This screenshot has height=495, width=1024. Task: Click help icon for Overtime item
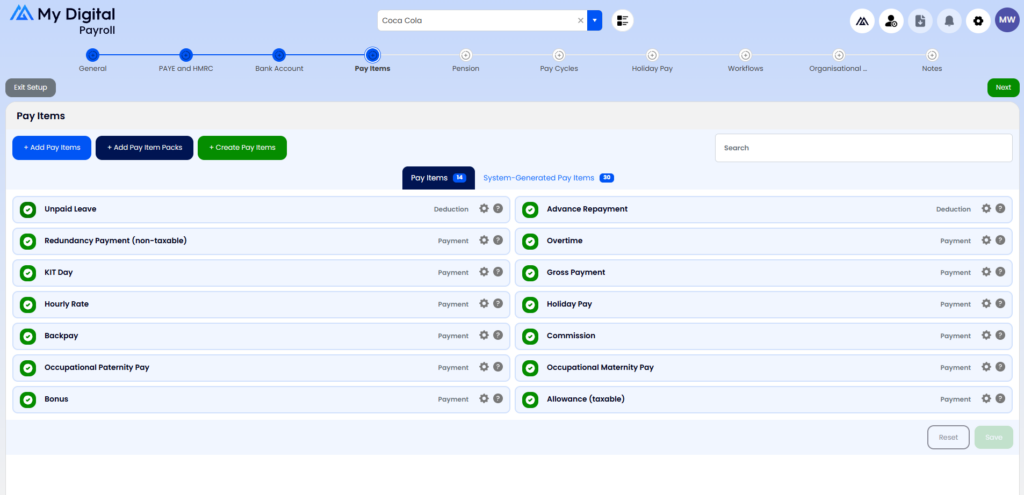tap(999, 241)
